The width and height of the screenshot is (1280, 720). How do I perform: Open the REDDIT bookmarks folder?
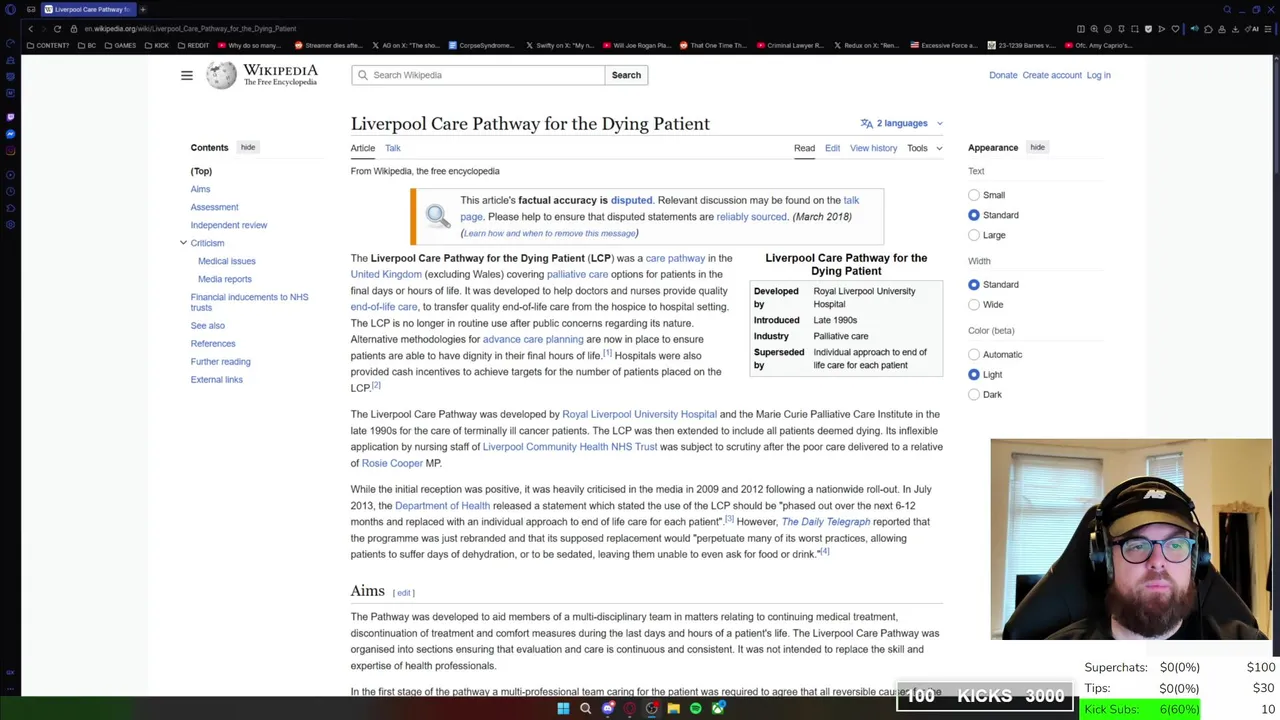[x=193, y=45]
